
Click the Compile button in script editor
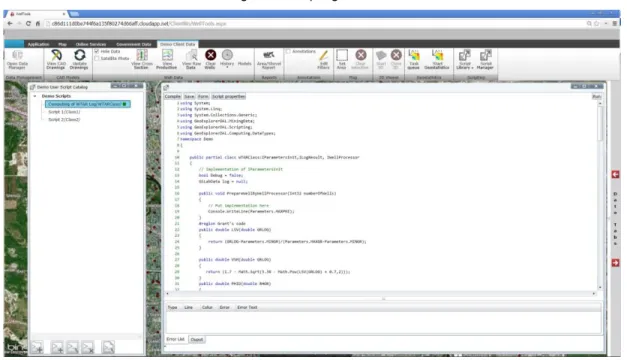click(x=173, y=96)
